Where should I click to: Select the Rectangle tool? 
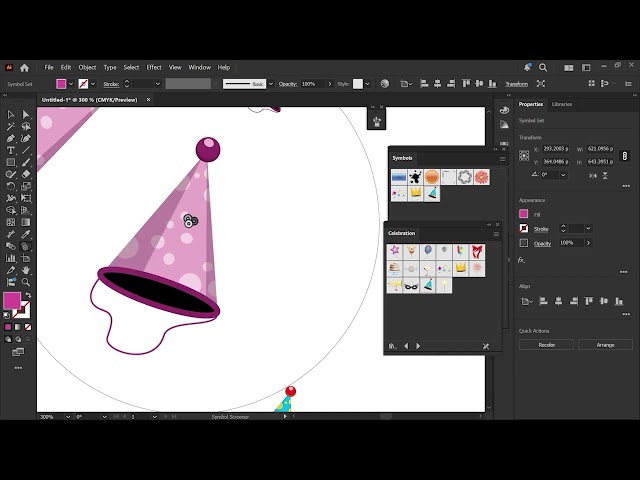click(x=11, y=162)
